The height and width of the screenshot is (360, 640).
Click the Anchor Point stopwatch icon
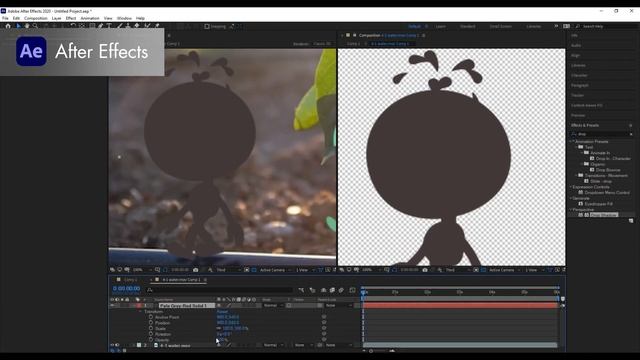(151, 317)
